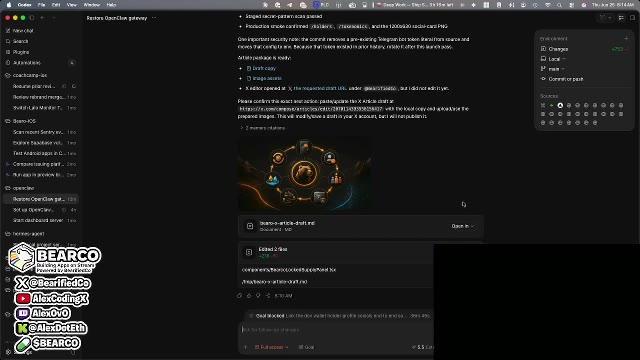Image resolution: width=640 pixels, height=360 pixels.
Task: Select the 'Restore OpenClaw gat...' chat
Action: [41, 199]
